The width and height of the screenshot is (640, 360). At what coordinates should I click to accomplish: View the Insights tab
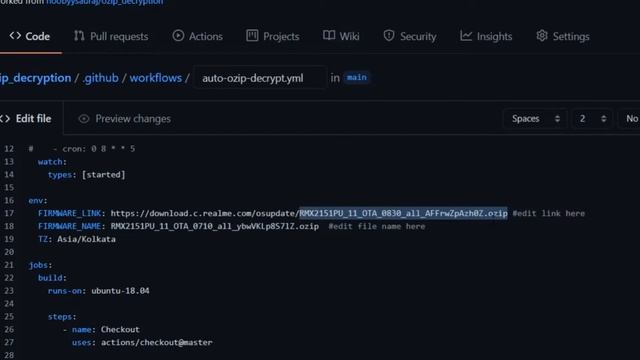[486, 36]
